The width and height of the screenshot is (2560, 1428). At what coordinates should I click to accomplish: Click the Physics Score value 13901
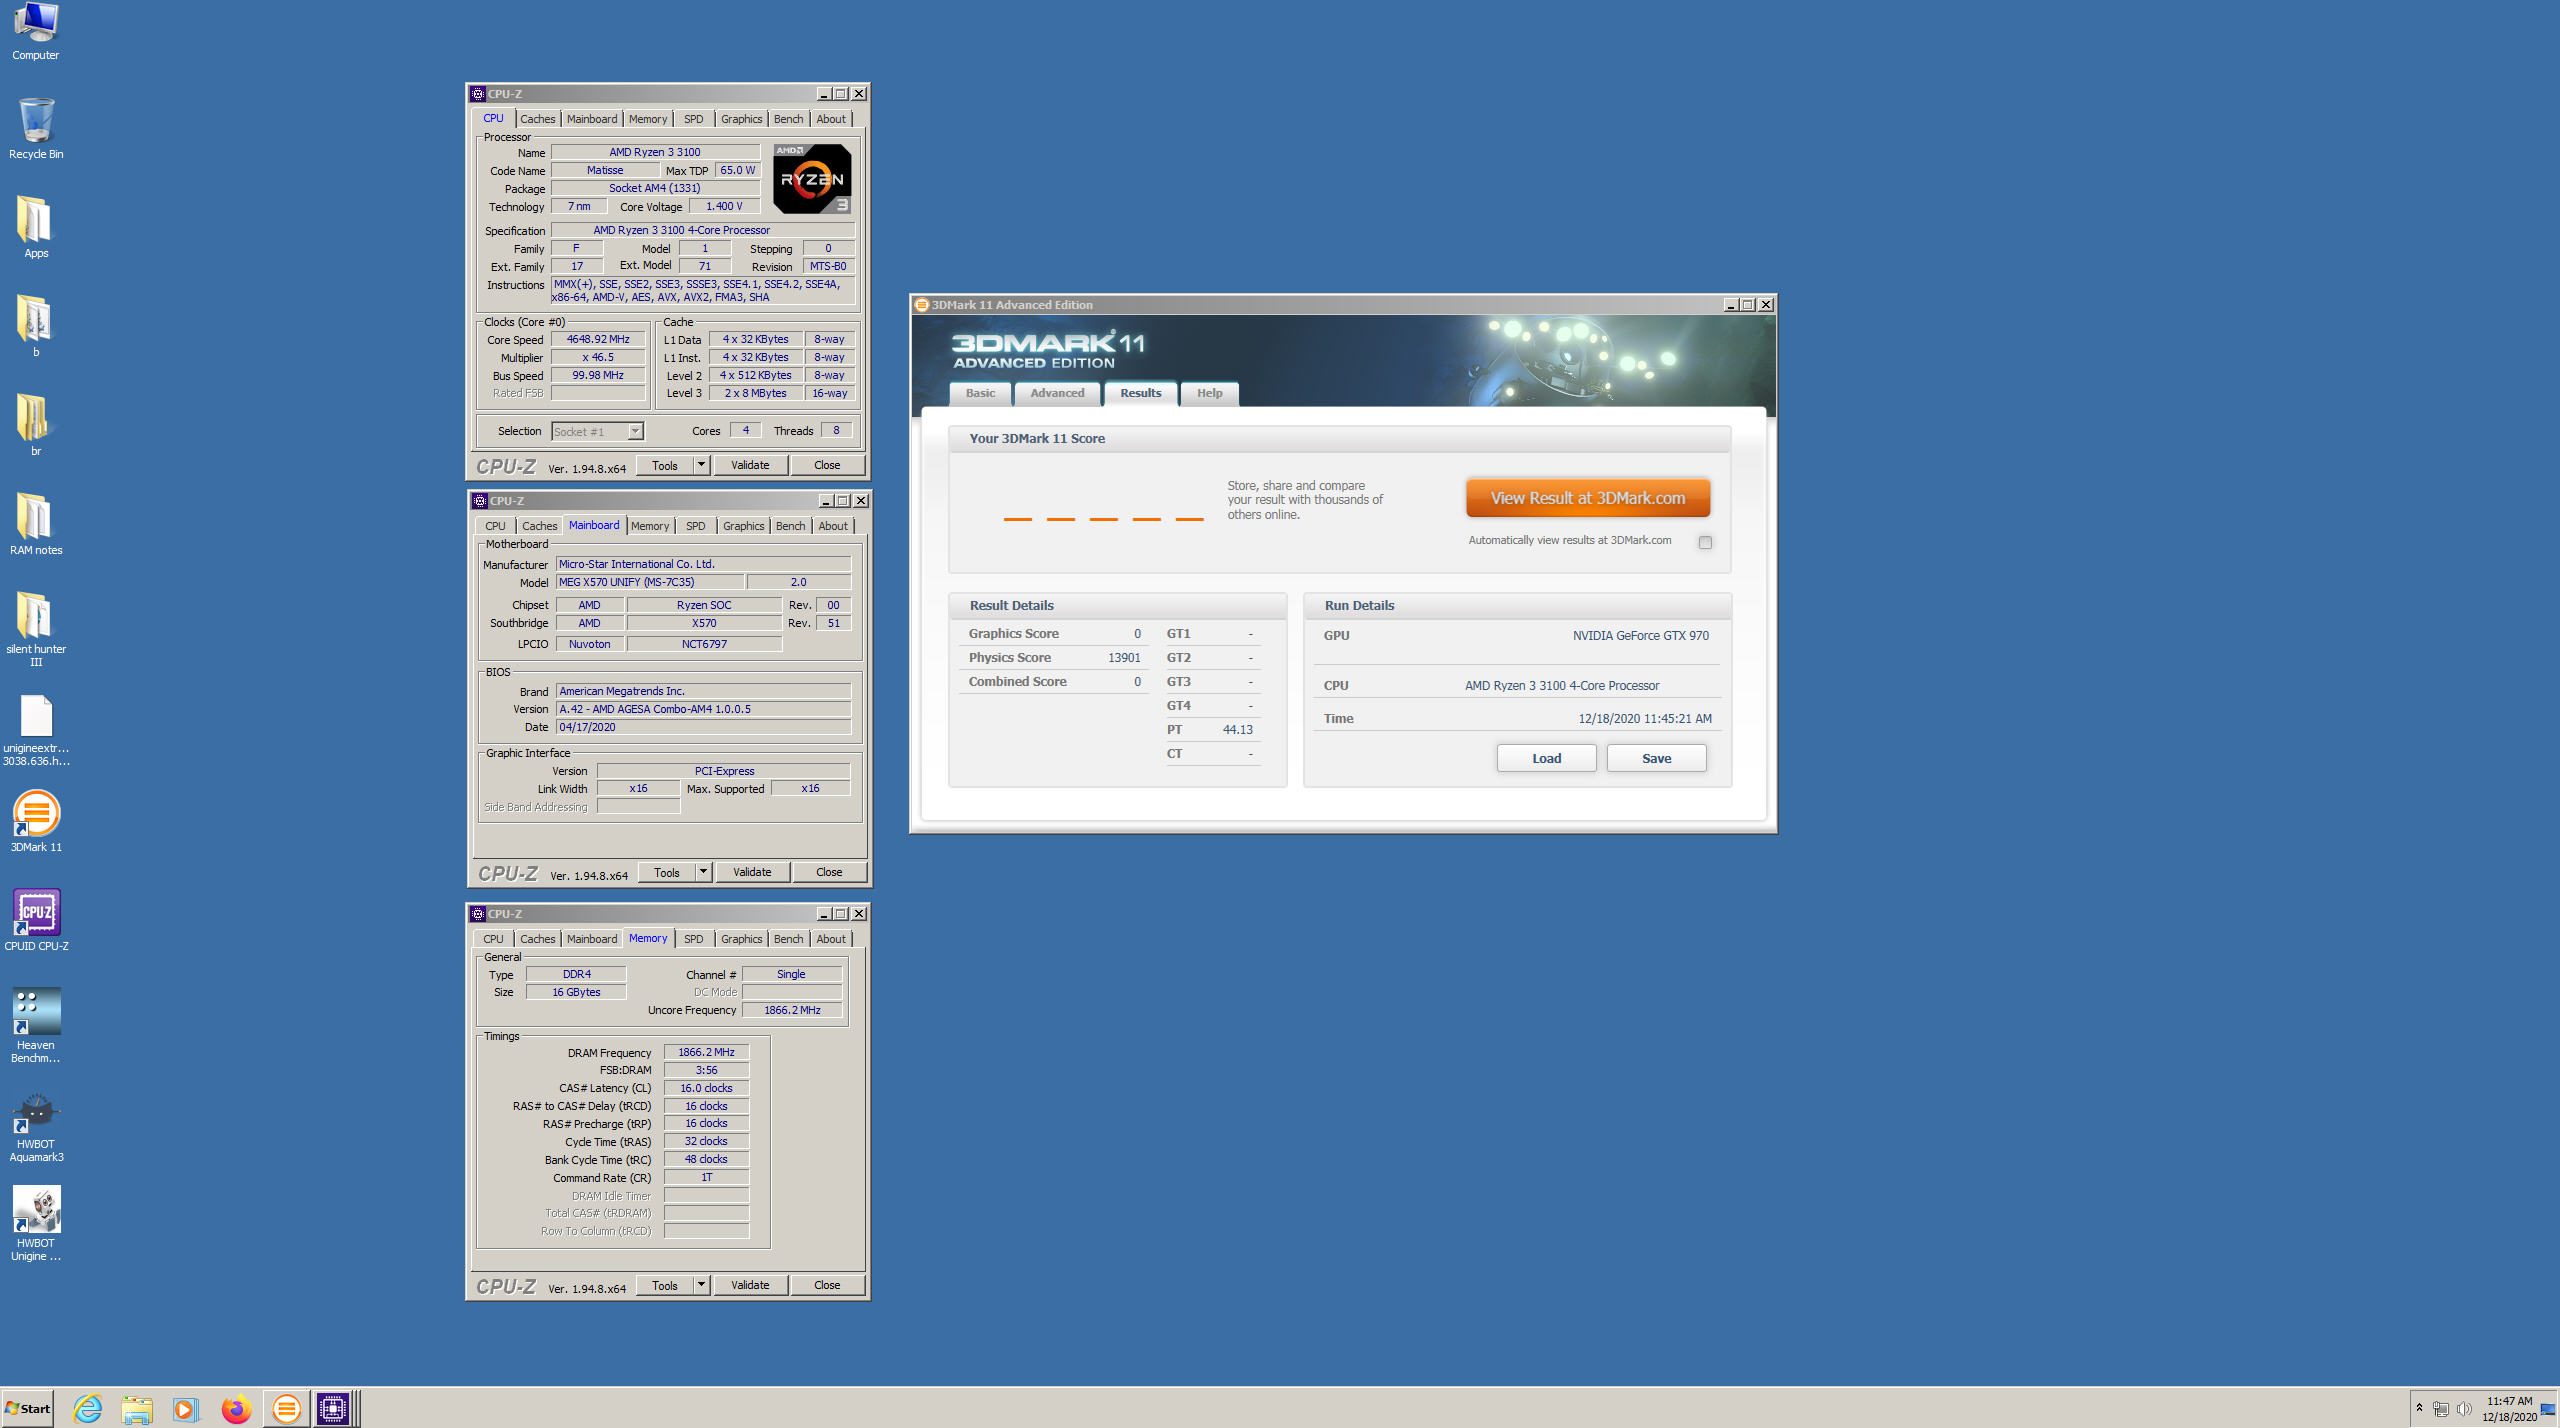(x=1124, y=658)
